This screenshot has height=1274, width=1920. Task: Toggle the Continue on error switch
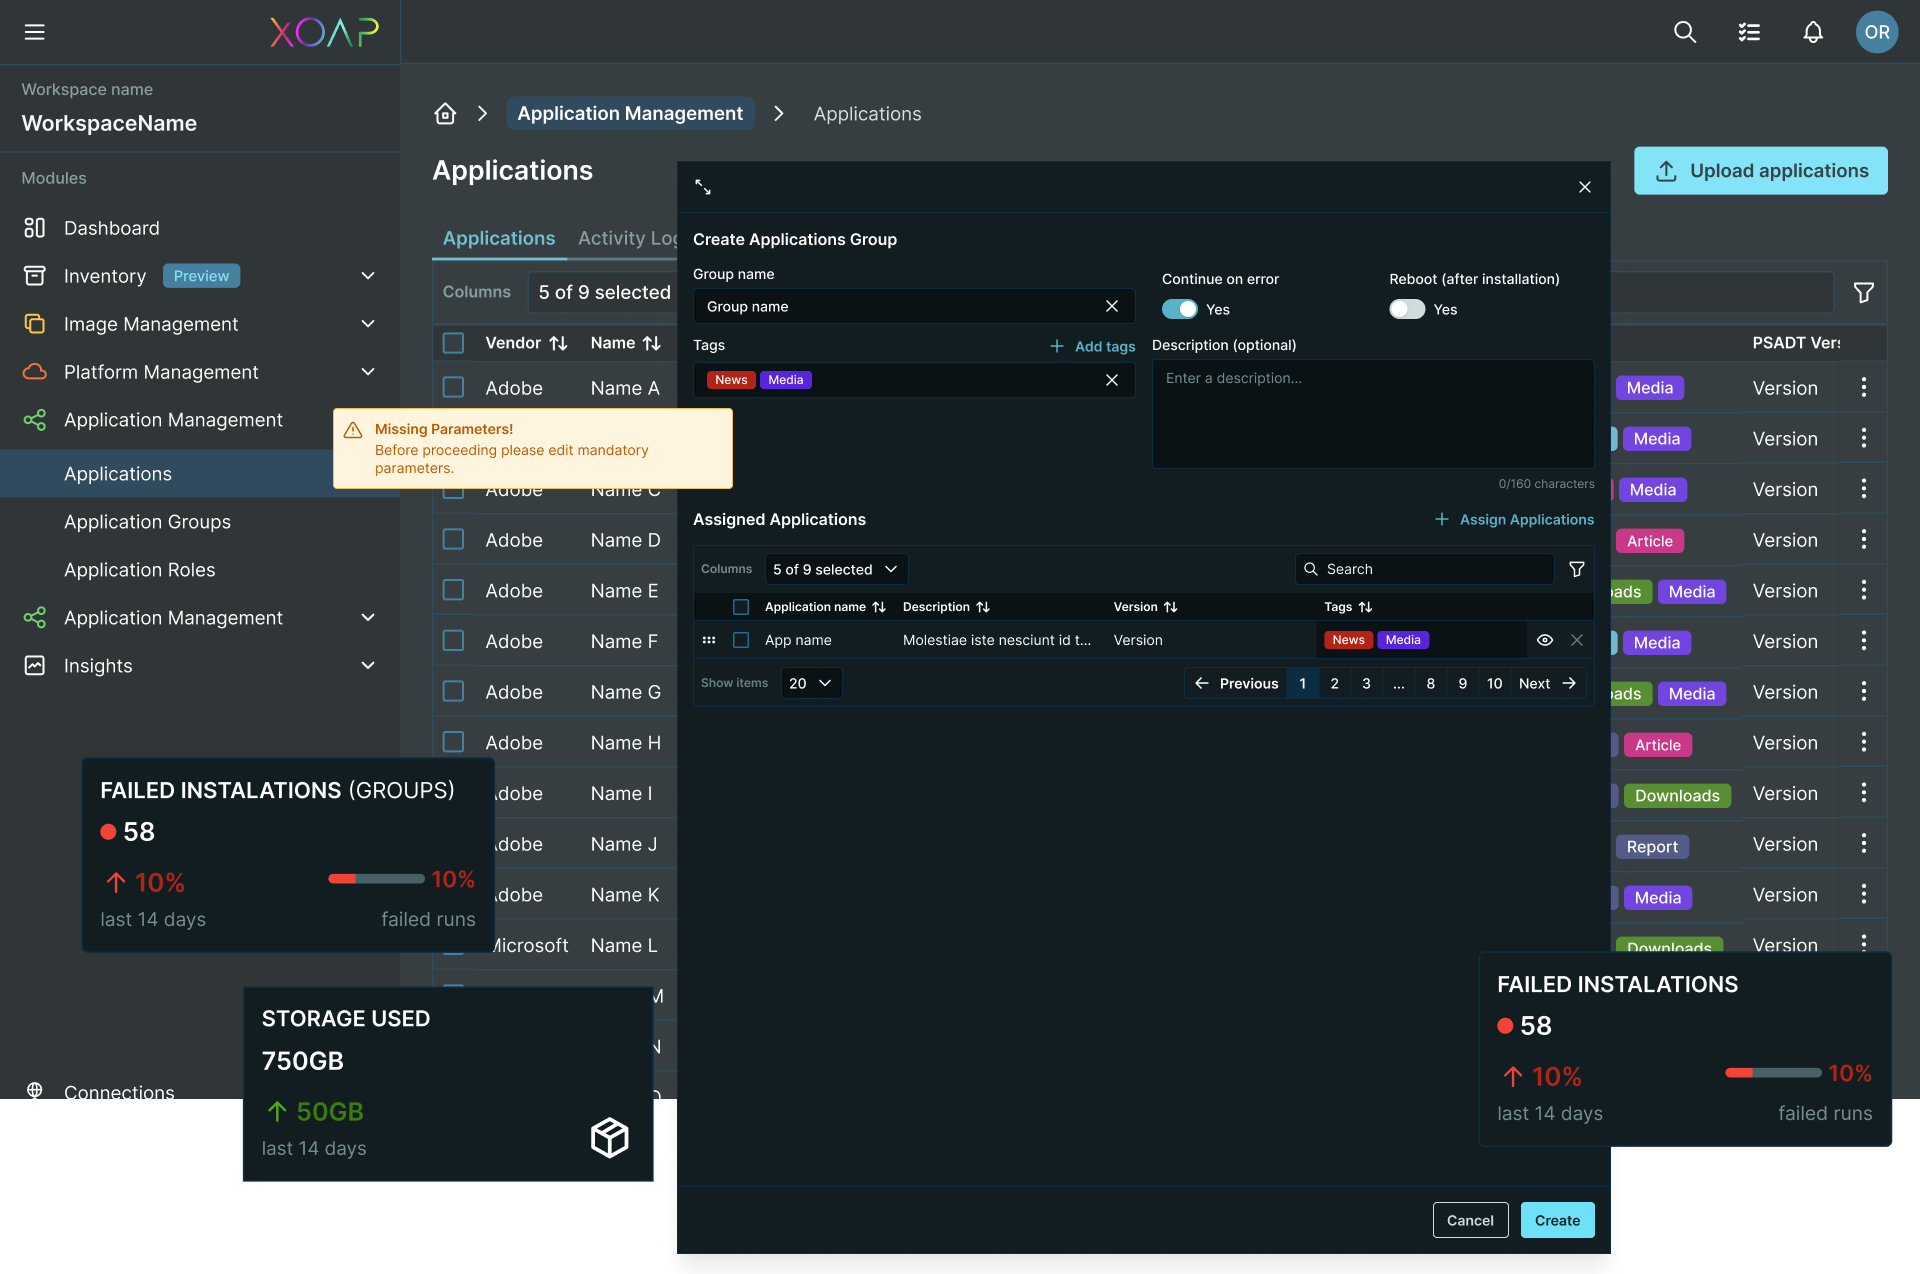(x=1180, y=309)
